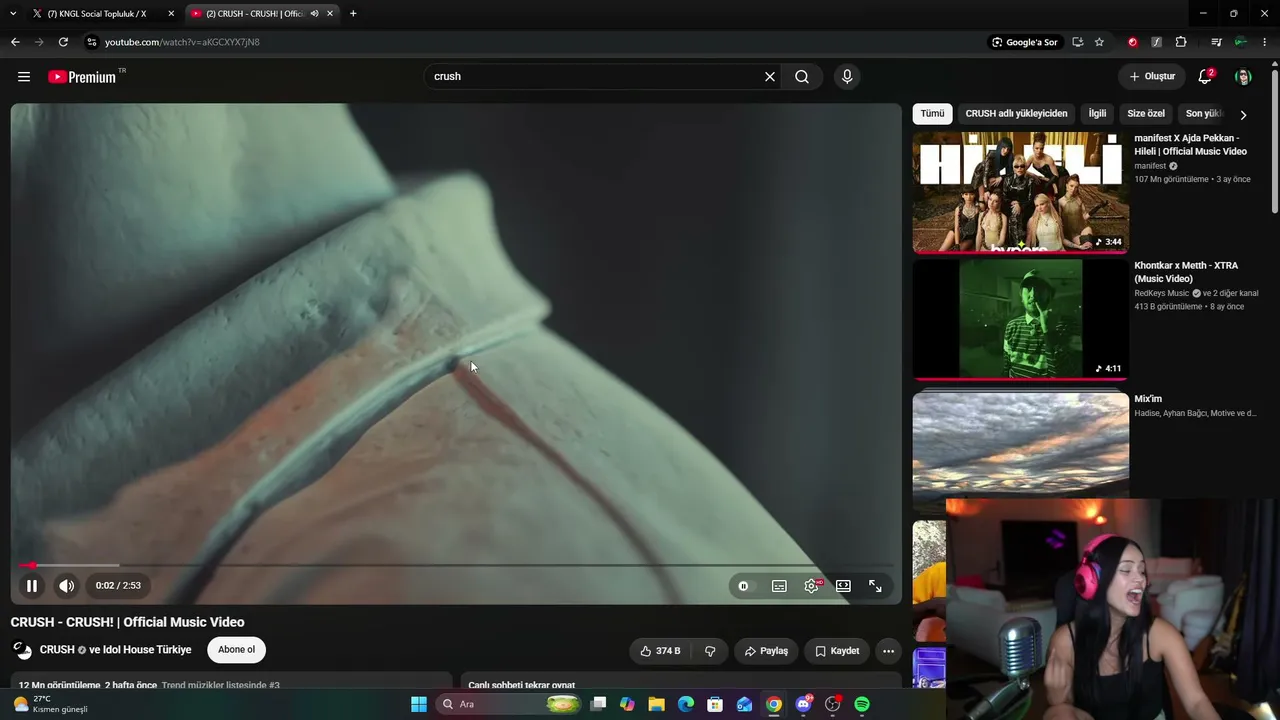Viewport: 1280px width, 720px height.
Task: Reload the page
Action: click(x=63, y=42)
